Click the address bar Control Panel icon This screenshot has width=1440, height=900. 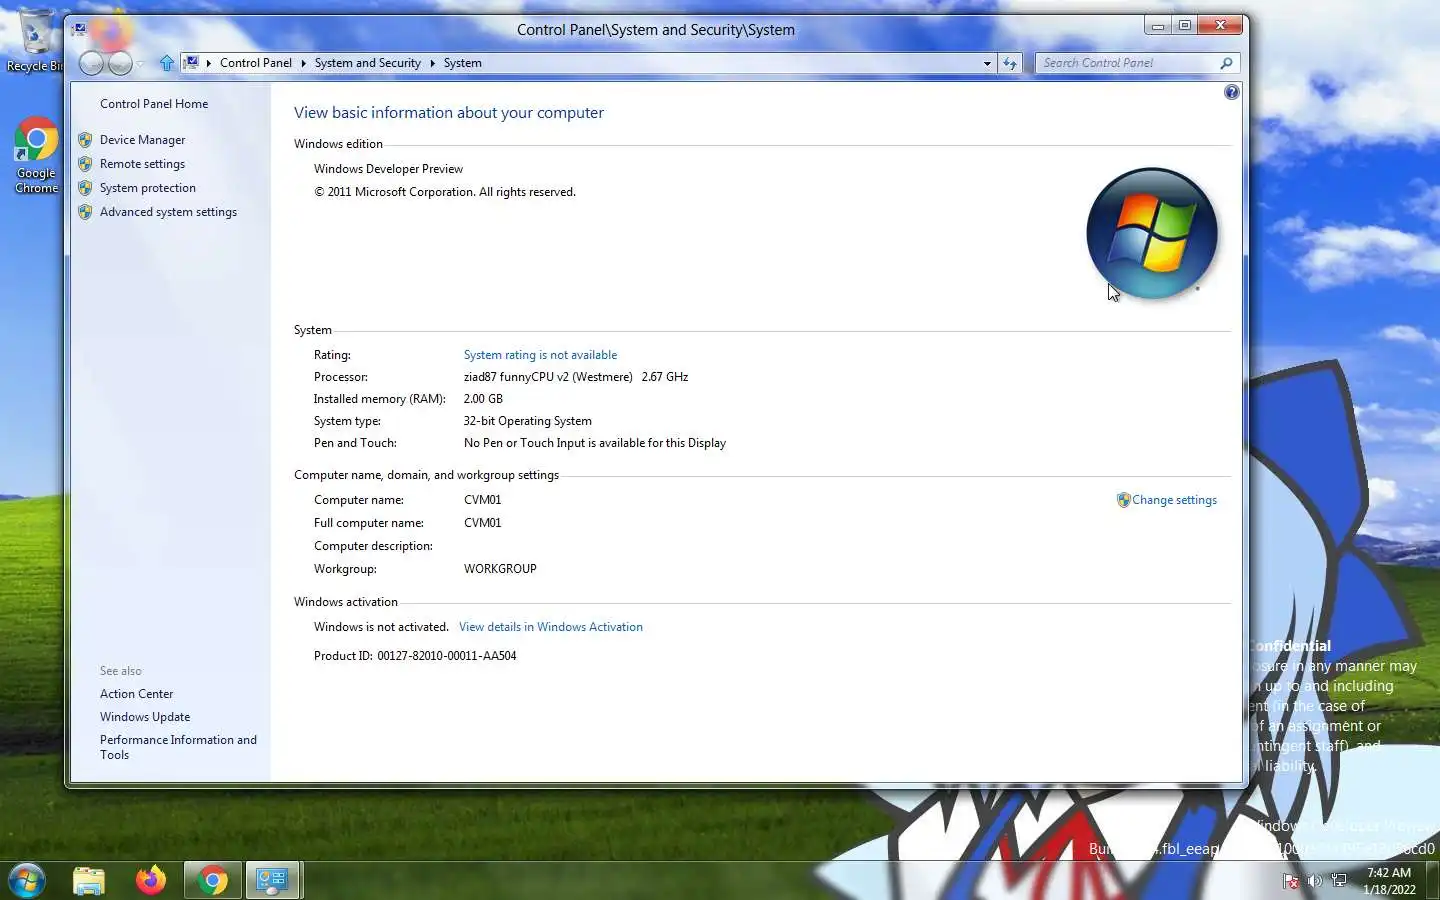(192, 63)
